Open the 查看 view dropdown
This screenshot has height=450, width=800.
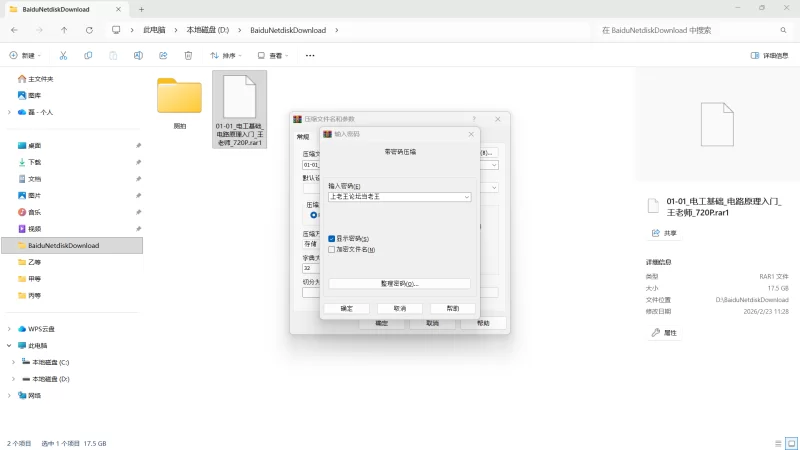[x=275, y=56]
